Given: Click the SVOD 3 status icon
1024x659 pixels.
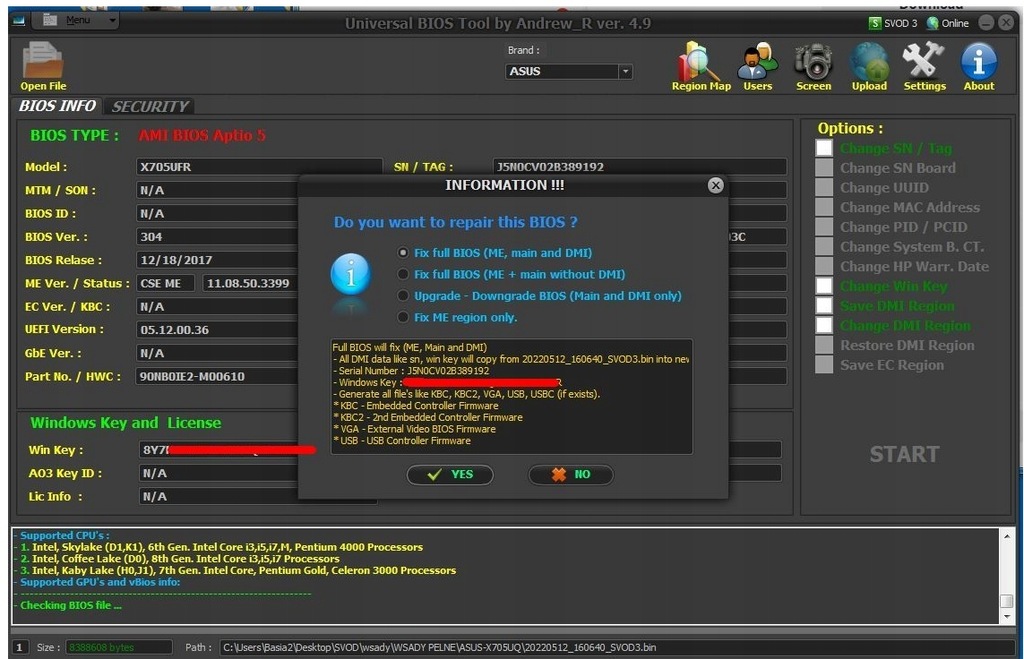Looking at the screenshot, I should [876, 23].
